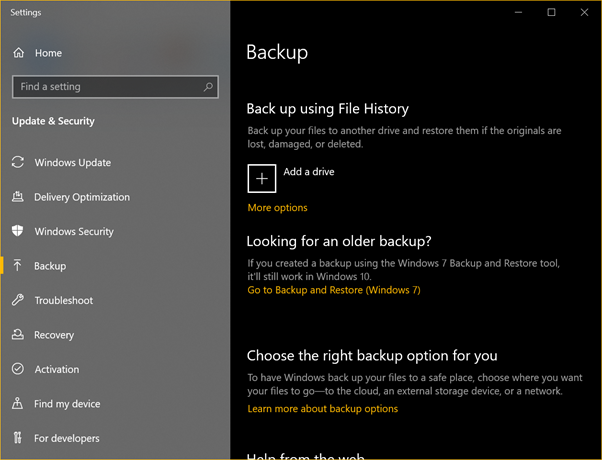Open For developers settings
The height and width of the screenshot is (460, 602).
click(66, 438)
